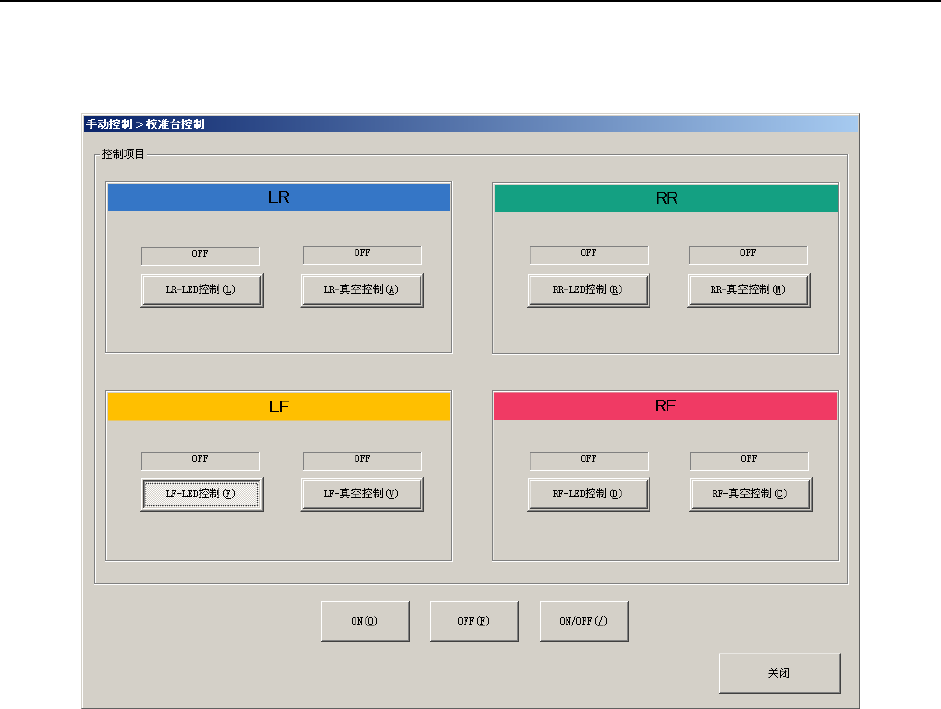
Task: Click the focused LF-LED控制 button
Action: [x=202, y=495]
